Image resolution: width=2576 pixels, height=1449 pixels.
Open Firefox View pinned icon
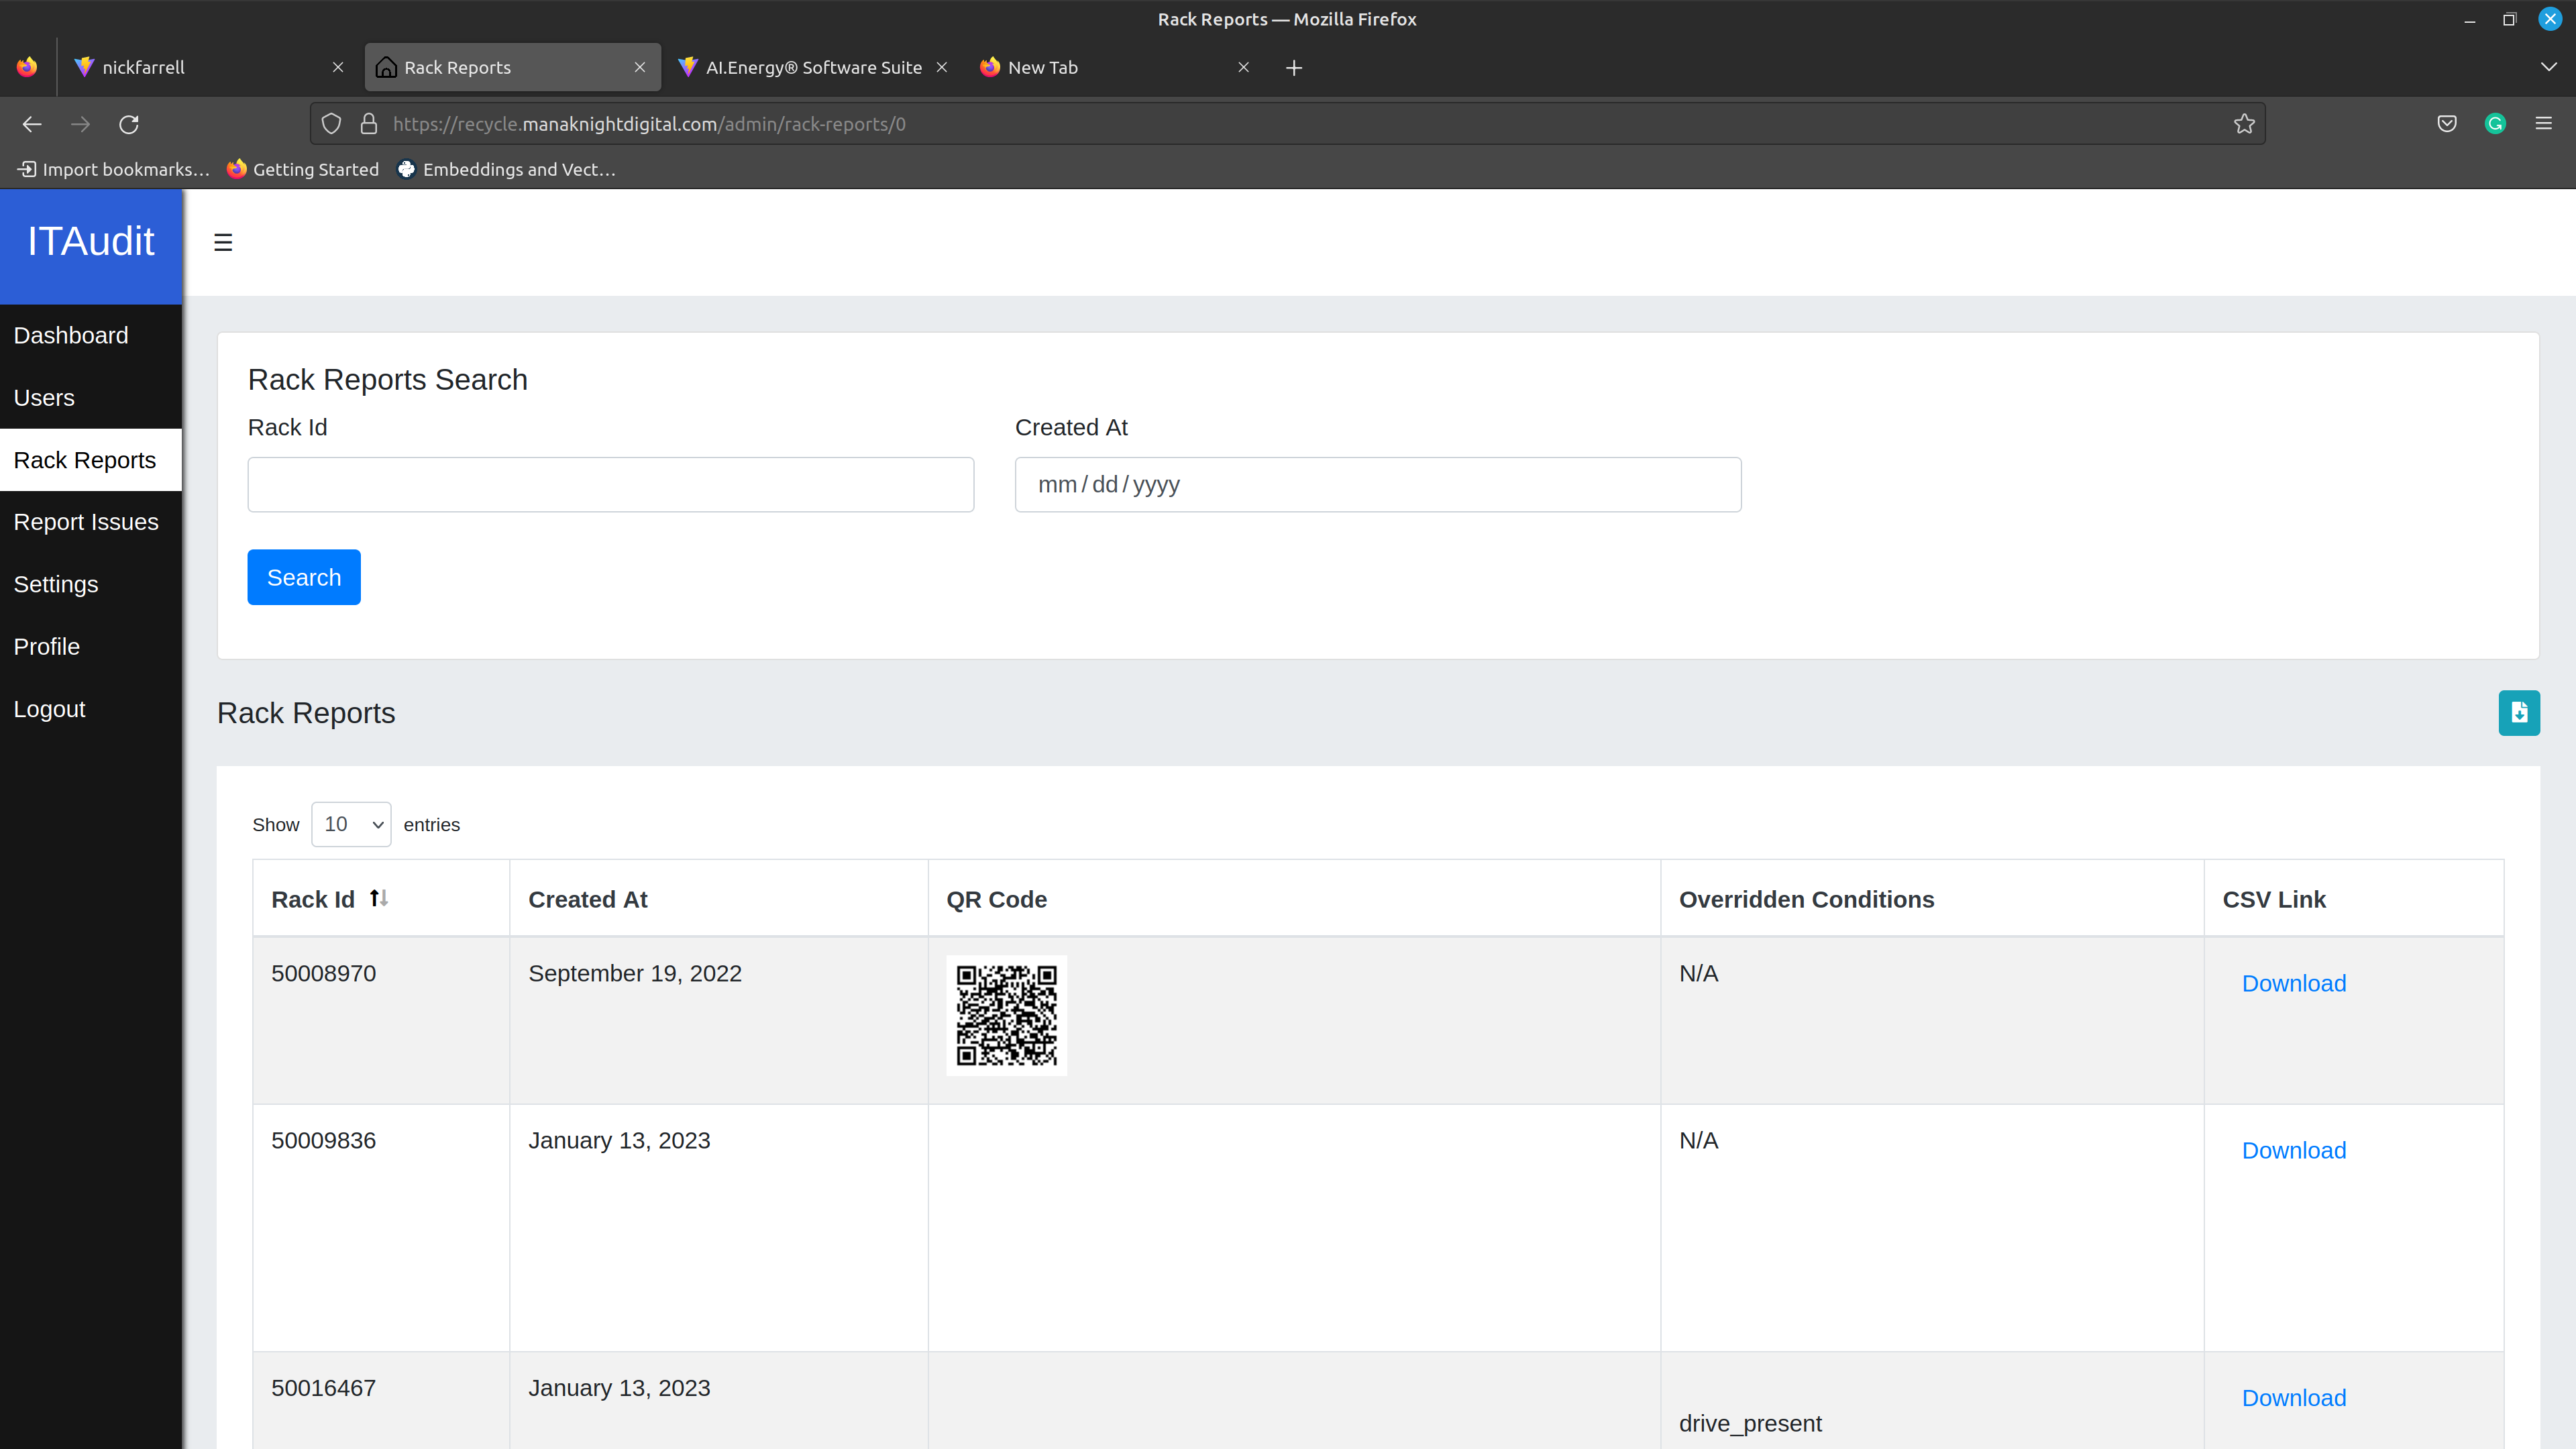(x=27, y=67)
